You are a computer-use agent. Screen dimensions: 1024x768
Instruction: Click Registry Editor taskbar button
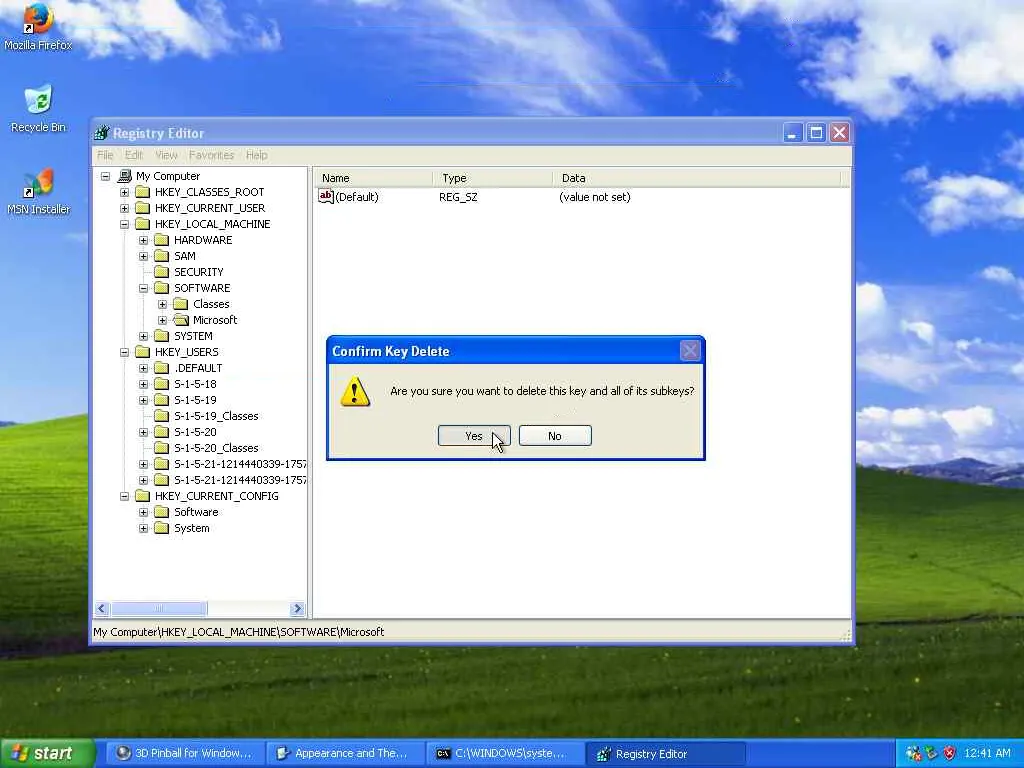coord(665,753)
